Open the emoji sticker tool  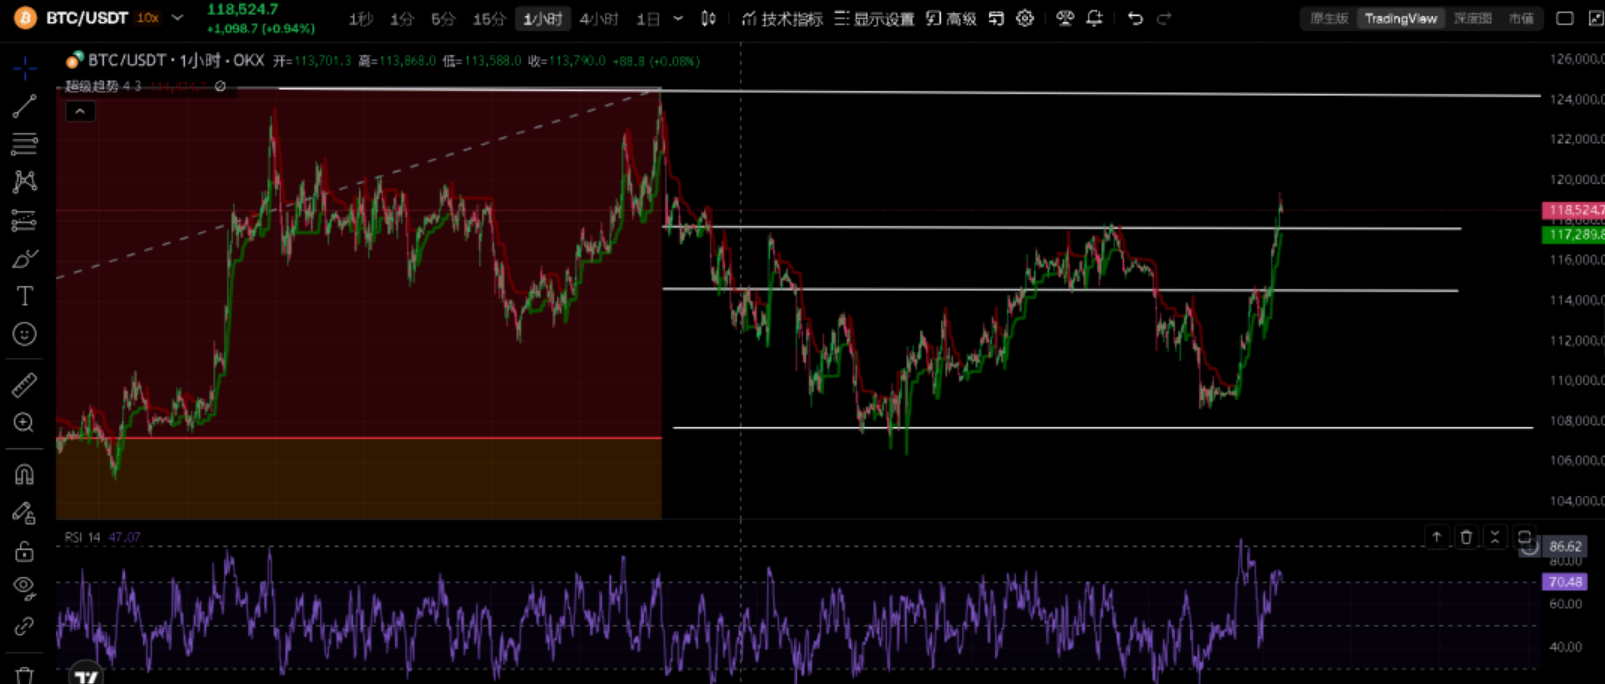coord(24,334)
